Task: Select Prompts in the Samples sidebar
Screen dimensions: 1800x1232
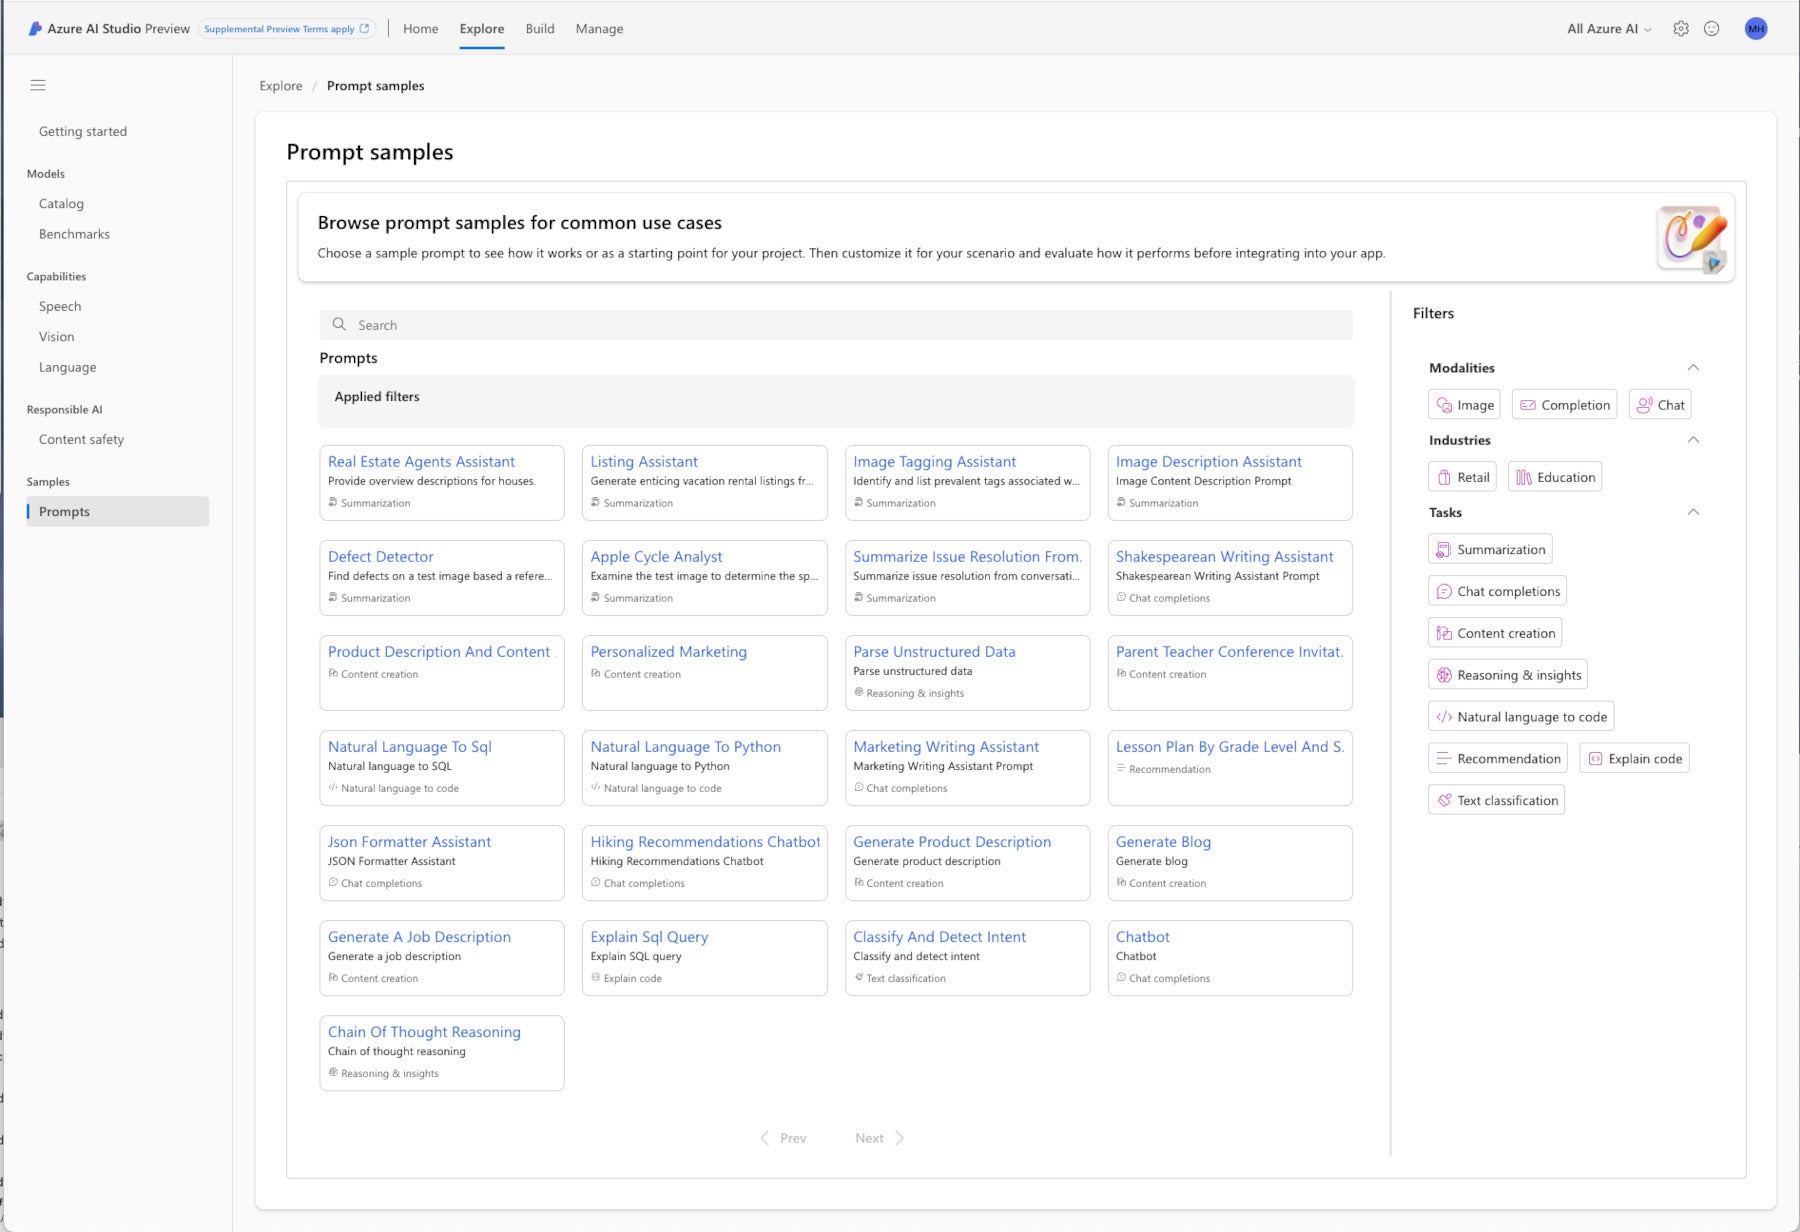Action: [x=118, y=511]
